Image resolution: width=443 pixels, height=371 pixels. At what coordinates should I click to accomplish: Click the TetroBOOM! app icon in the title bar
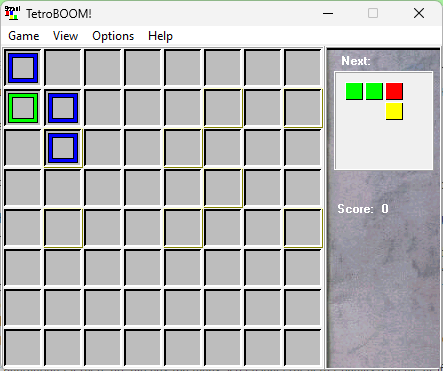[x=12, y=13]
